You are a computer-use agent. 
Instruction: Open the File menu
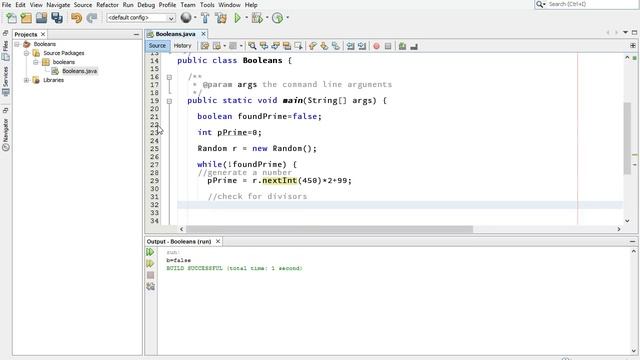6,5
